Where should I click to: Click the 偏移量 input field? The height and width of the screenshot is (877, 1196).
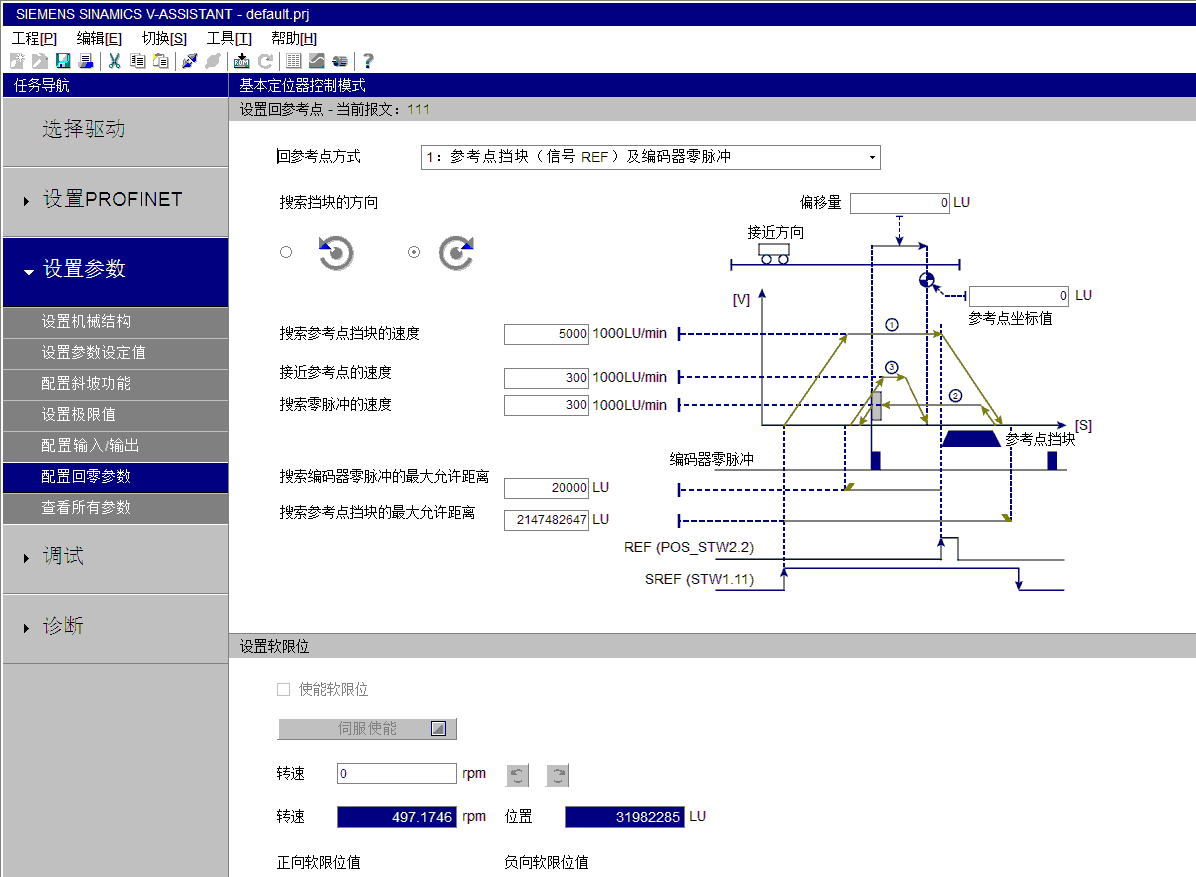(899, 203)
